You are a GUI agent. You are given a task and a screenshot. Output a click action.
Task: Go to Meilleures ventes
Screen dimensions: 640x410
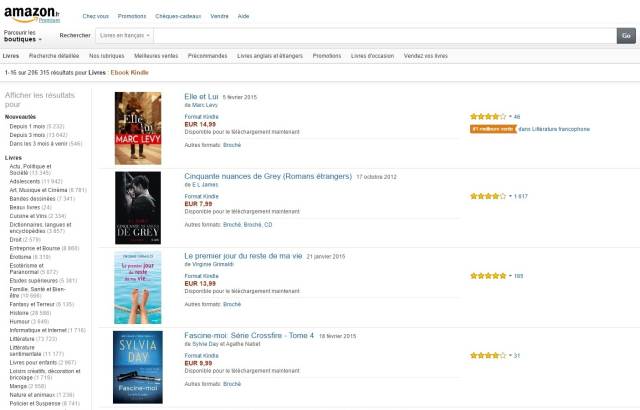pos(156,56)
